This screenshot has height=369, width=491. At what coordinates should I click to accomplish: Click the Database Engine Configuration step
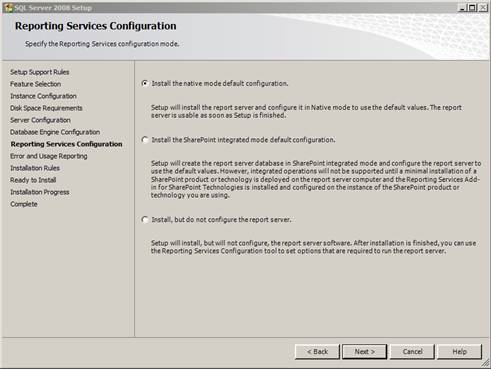pyautogui.click(x=55, y=132)
